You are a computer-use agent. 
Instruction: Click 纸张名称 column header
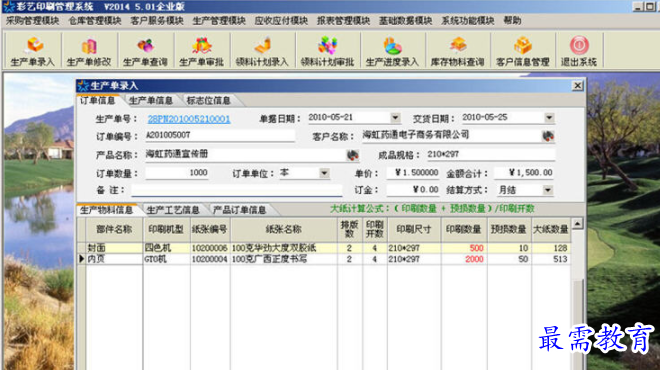point(284,229)
